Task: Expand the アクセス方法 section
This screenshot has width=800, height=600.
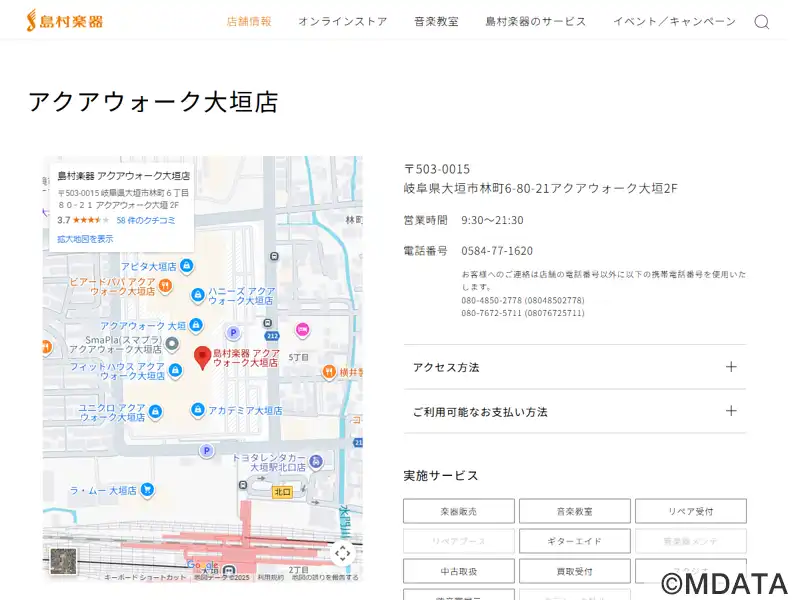Action: point(574,367)
